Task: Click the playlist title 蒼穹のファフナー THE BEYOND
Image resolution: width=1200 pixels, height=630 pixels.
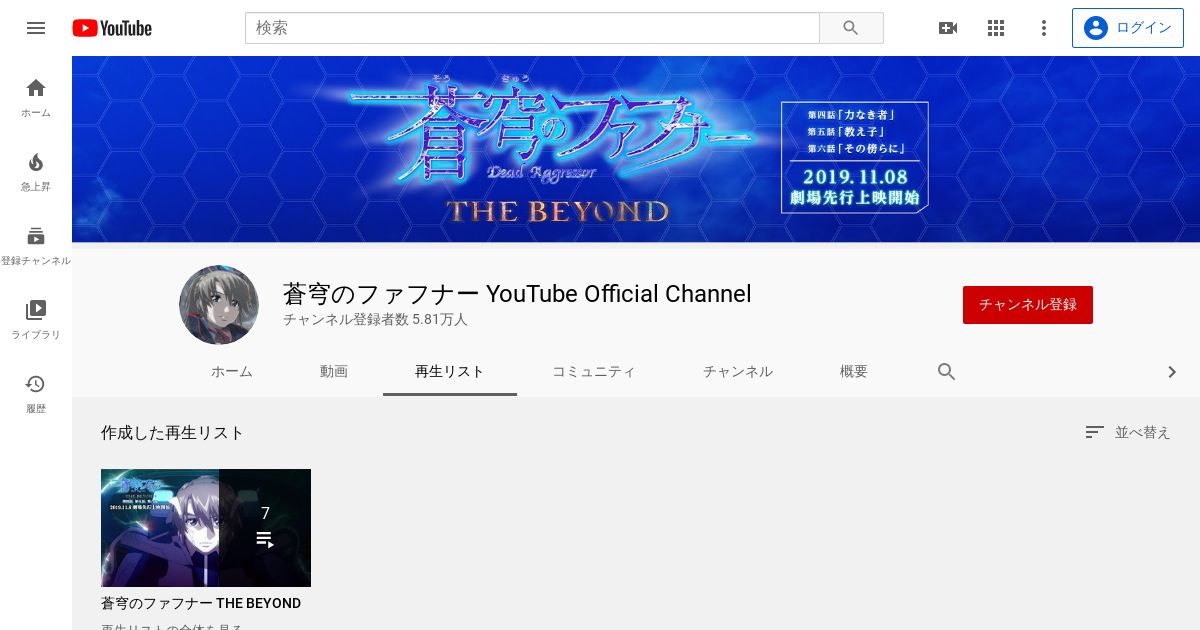Action: 201,604
